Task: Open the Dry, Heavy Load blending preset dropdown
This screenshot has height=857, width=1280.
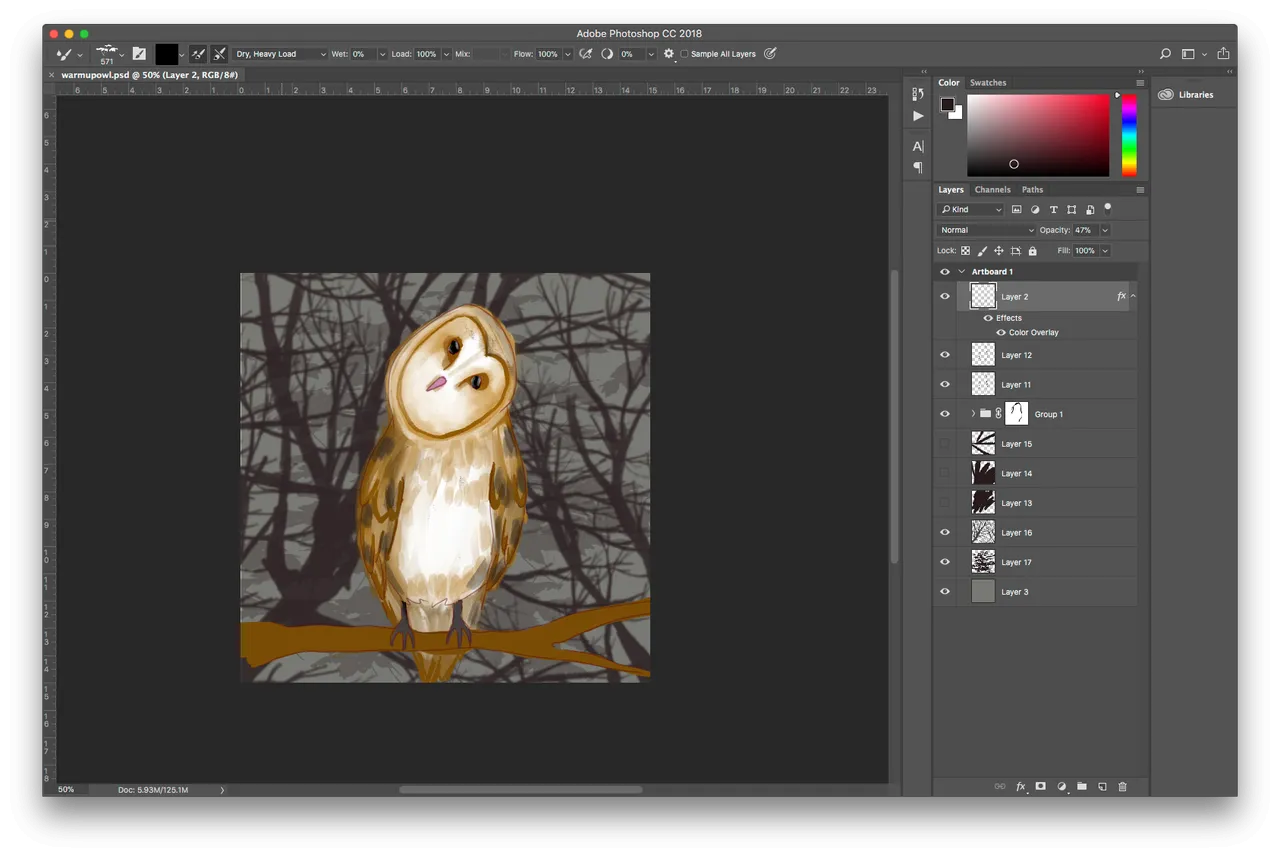Action: pos(281,54)
